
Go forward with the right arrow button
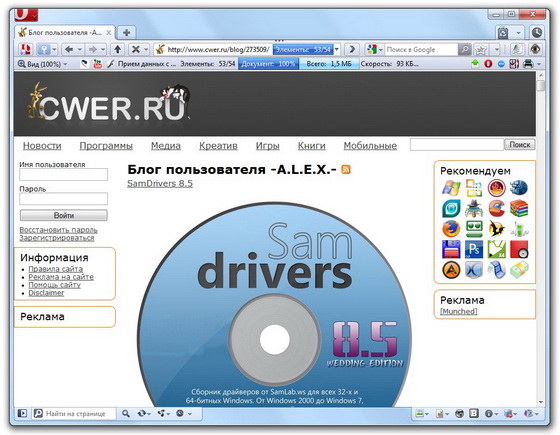[x=92, y=49]
